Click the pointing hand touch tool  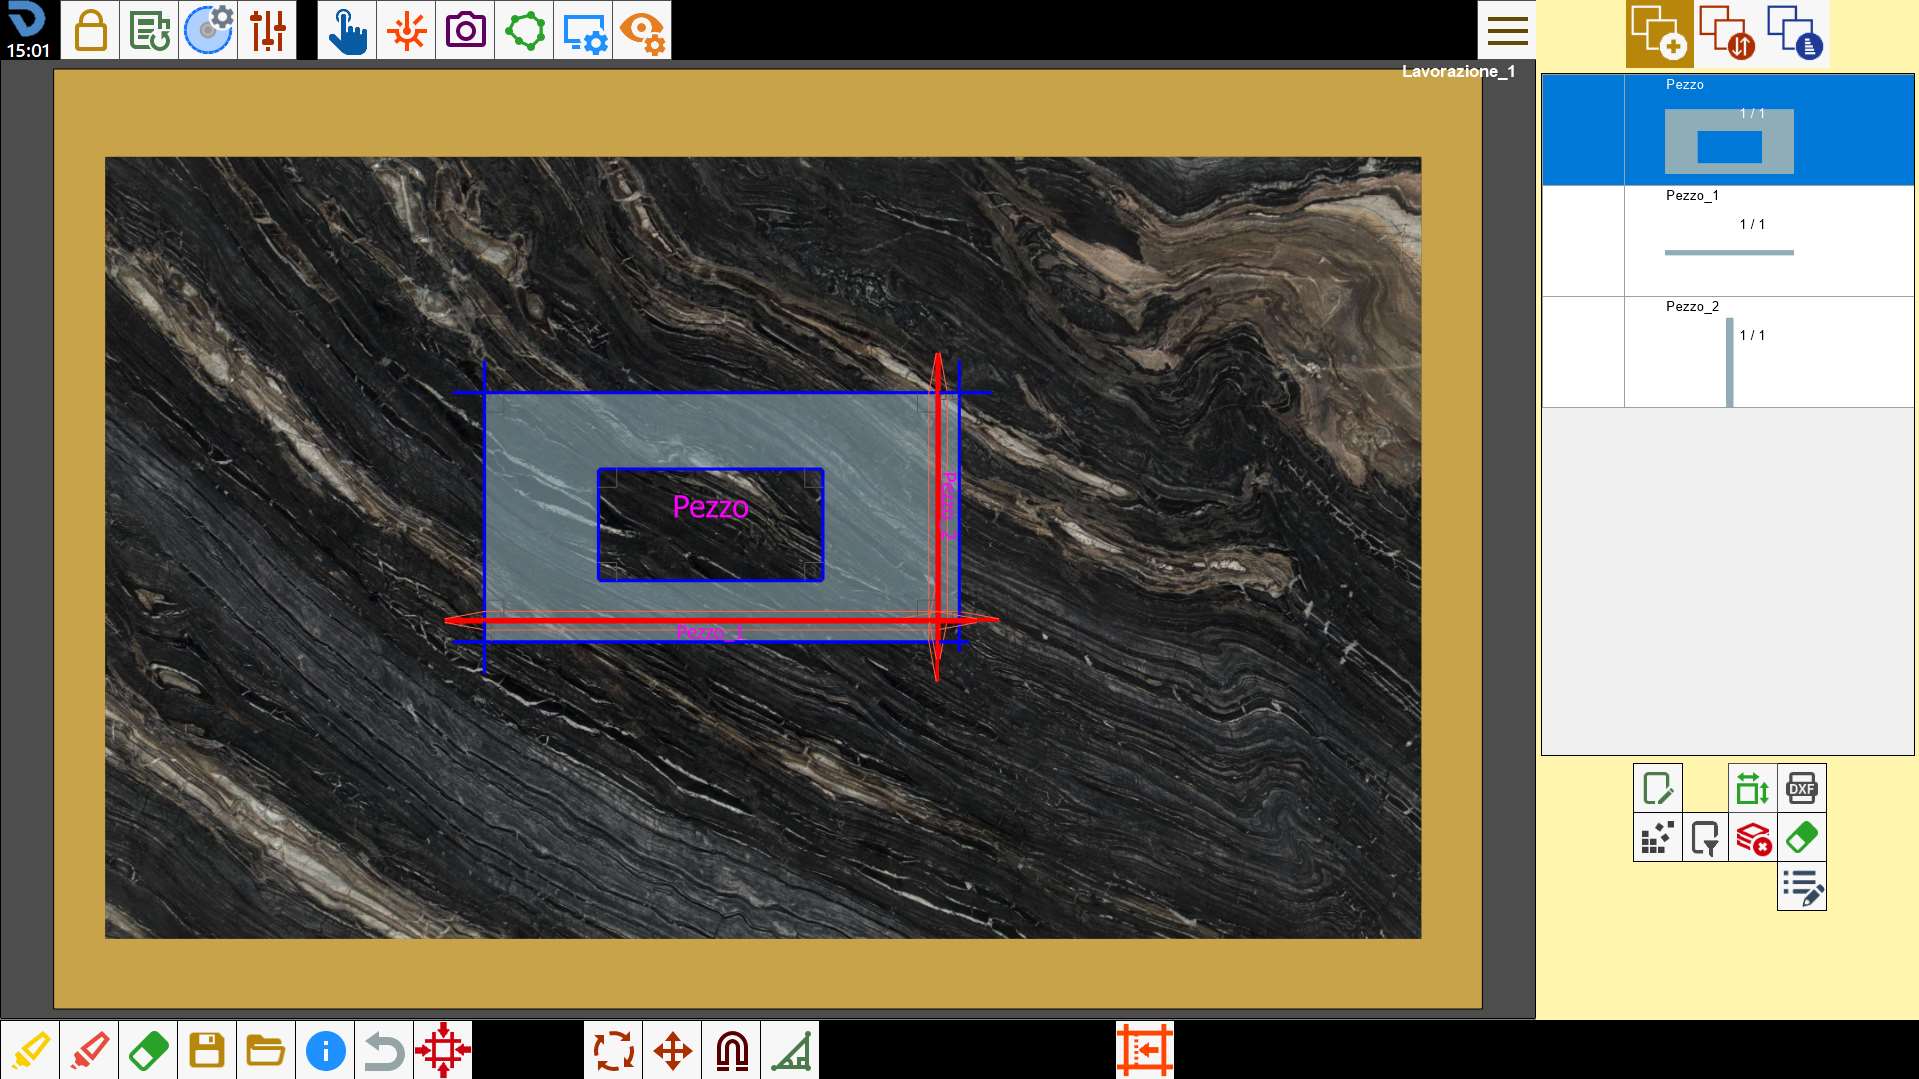[x=347, y=30]
